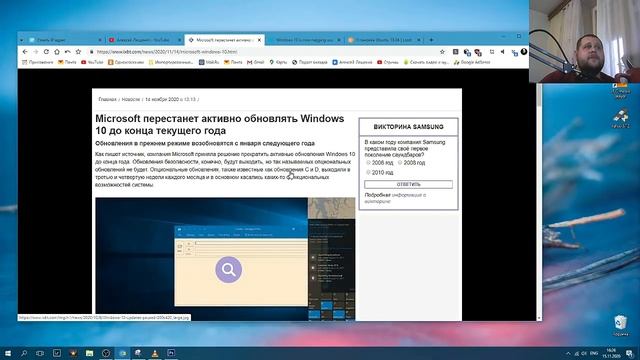Open the Алексей Лещенко bookmark
Image resolution: width=640 pixels, height=360 pixels.
pyautogui.click(x=352, y=62)
